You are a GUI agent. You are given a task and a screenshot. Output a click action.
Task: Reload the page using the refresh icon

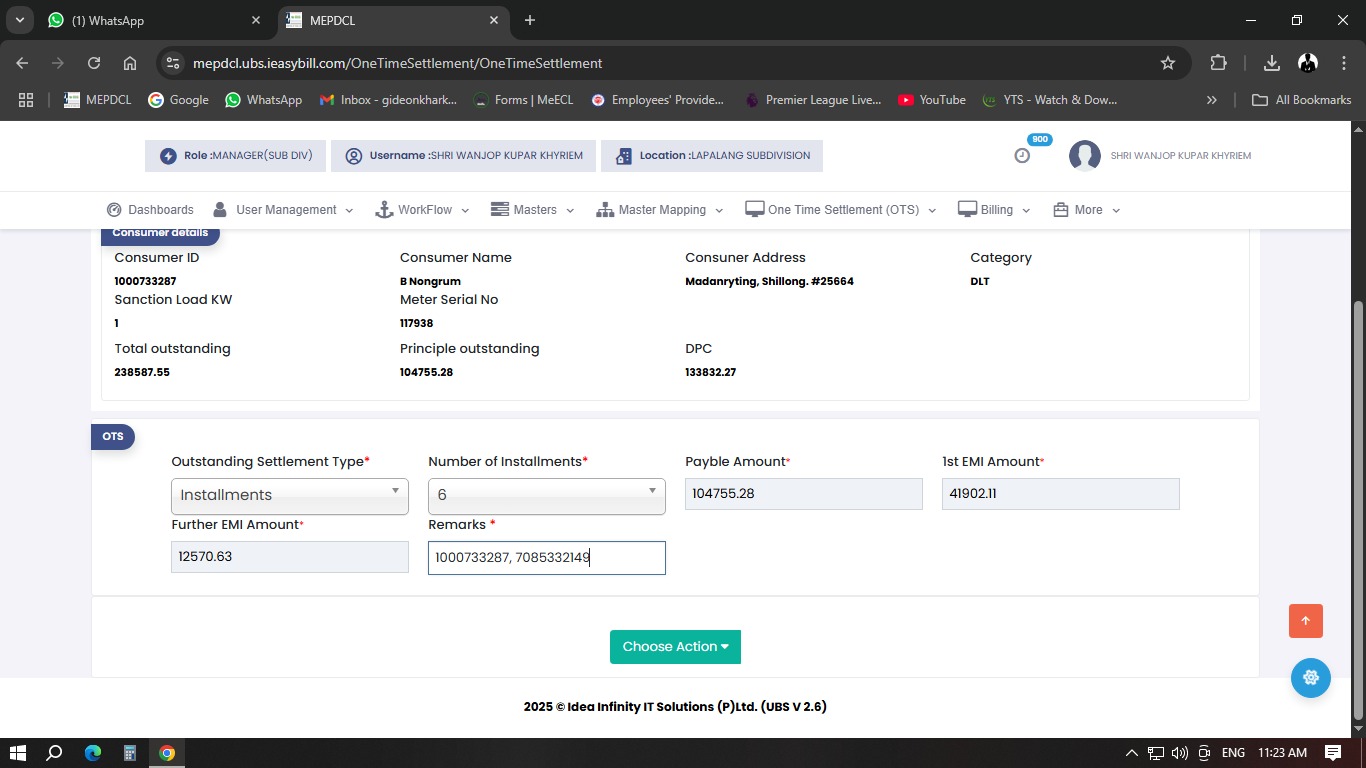(94, 63)
